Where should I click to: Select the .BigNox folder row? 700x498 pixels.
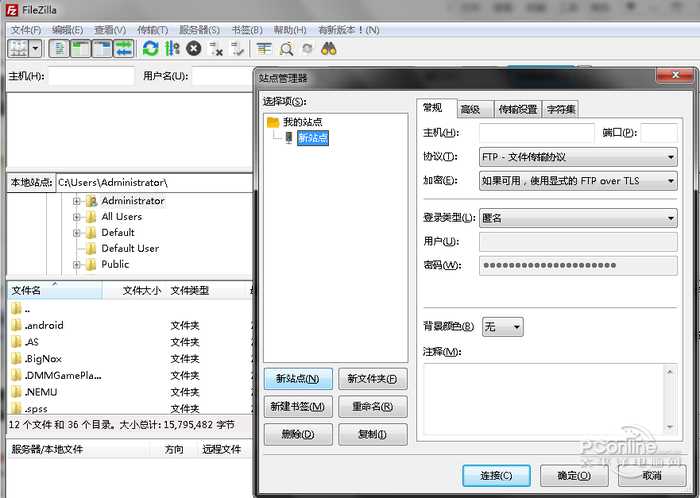pyautogui.click(x=129, y=359)
